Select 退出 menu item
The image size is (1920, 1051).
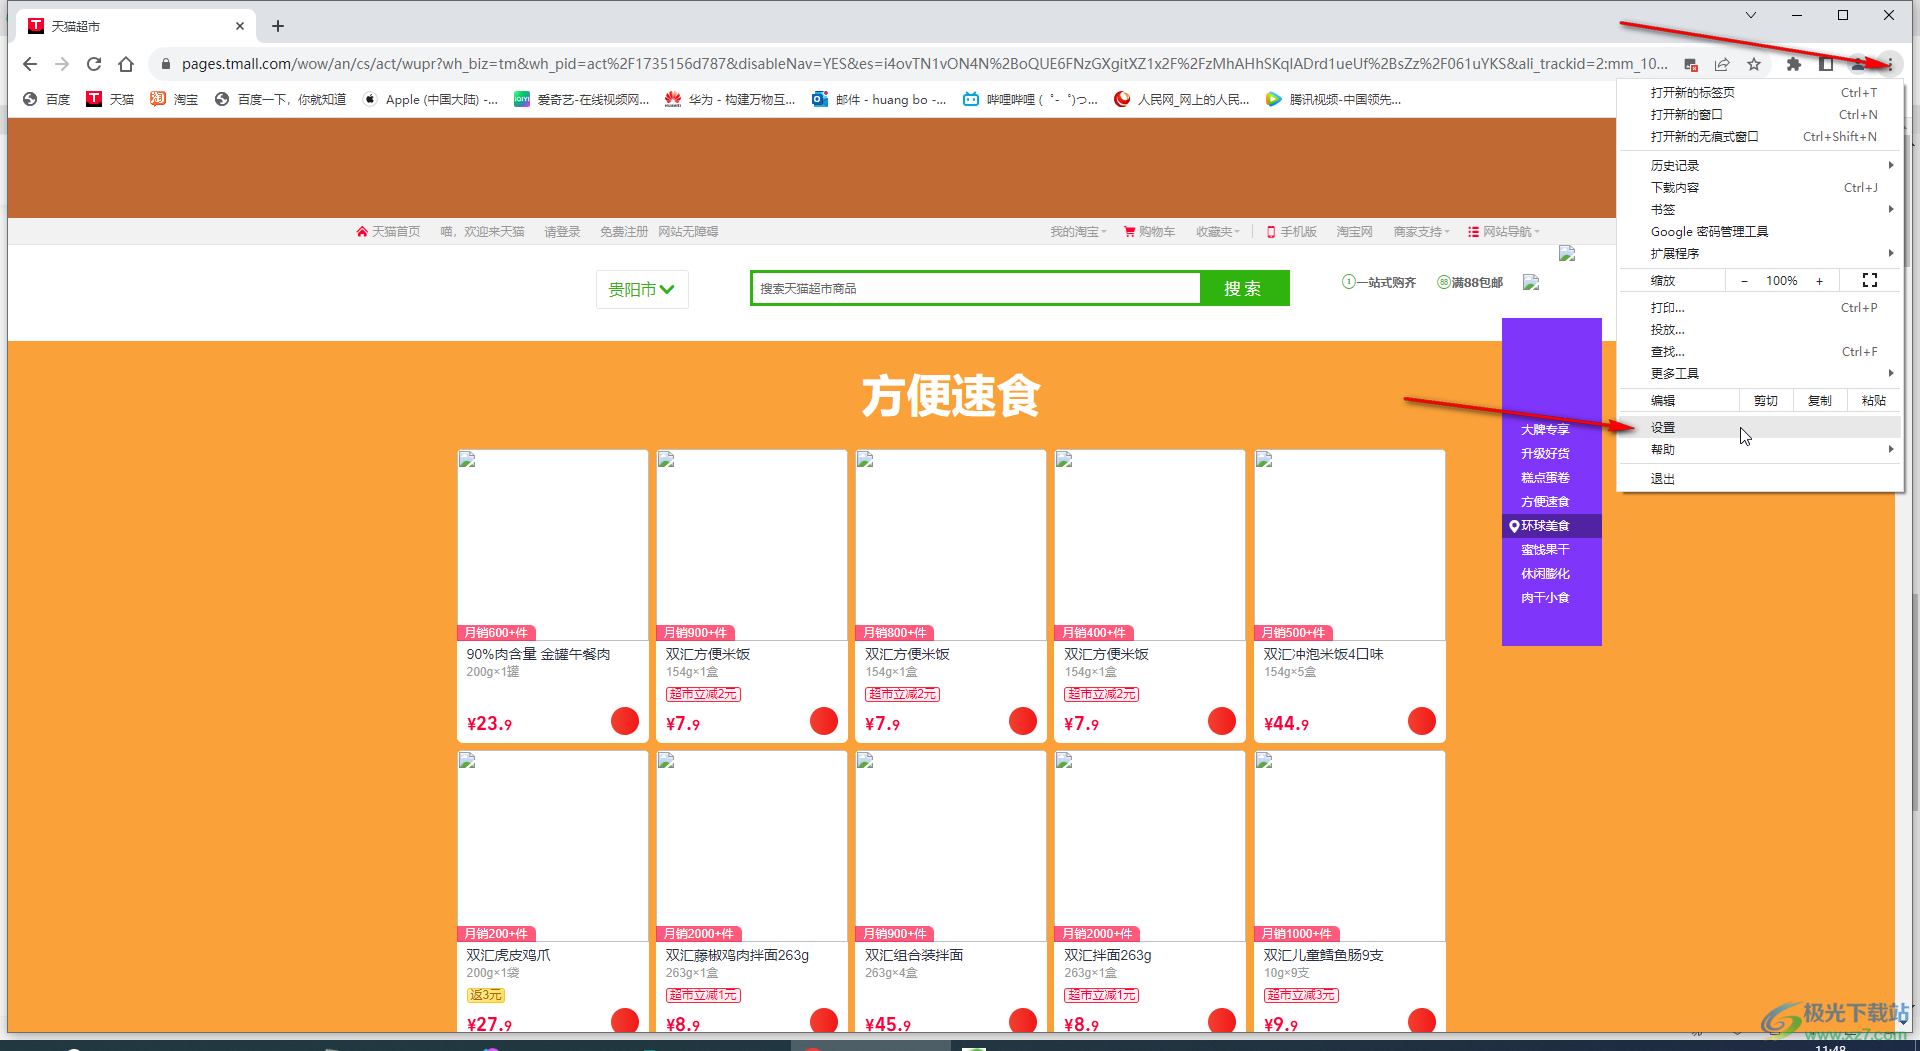click(x=1761, y=478)
